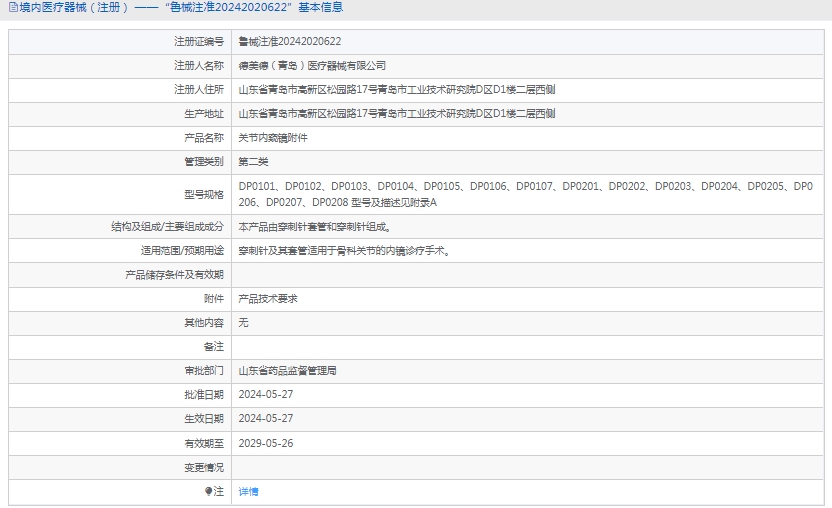Click management category value 第二类
The height and width of the screenshot is (508, 832).
click(253, 162)
